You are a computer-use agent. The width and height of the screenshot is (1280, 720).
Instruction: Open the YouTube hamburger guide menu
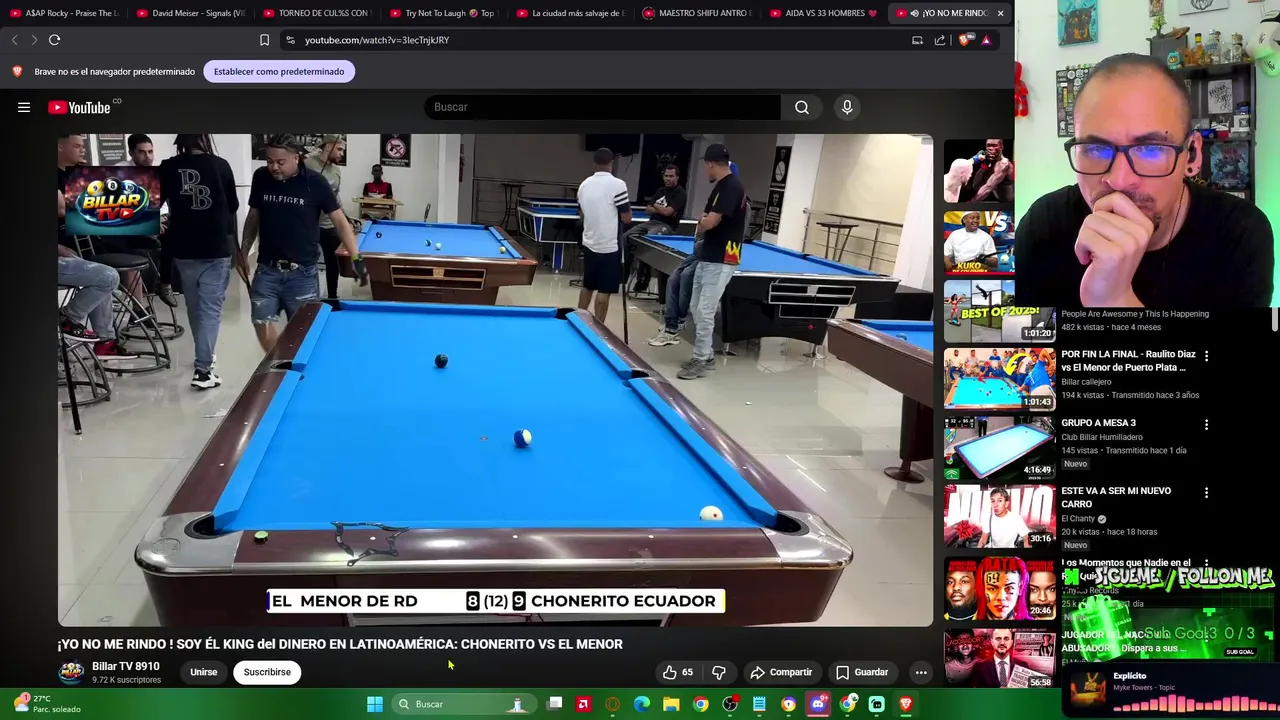[x=24, y=107]
